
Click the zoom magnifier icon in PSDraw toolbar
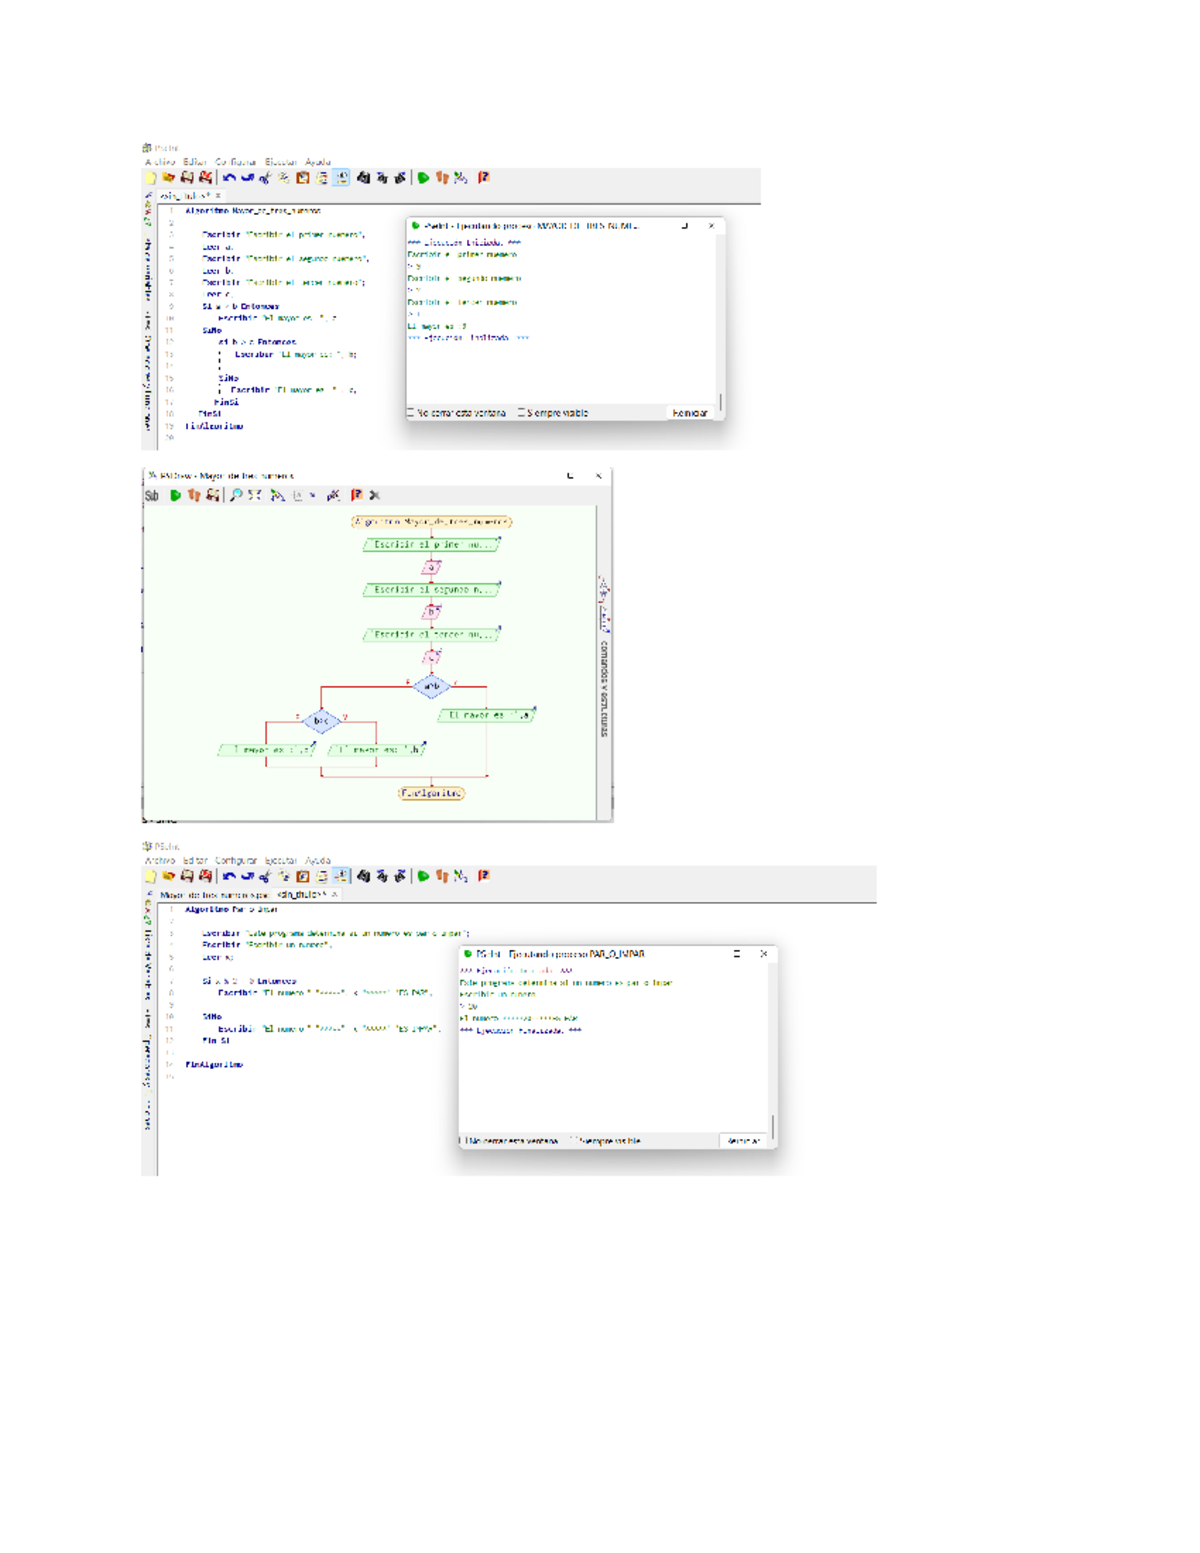tap(236, 495)
